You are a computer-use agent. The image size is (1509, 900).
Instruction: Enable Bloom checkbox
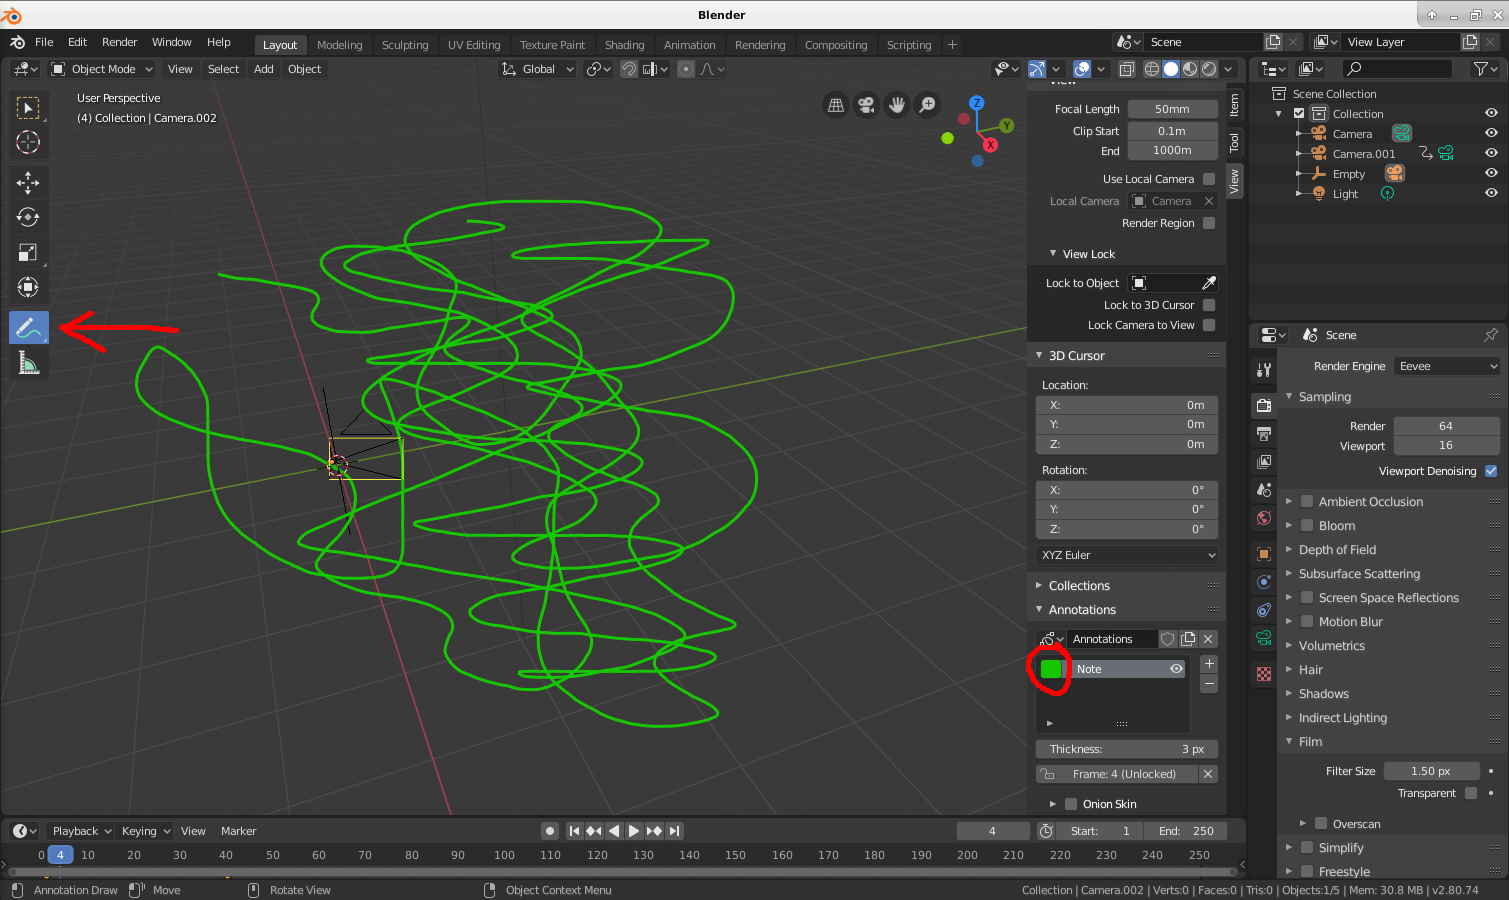[1307, 525]
